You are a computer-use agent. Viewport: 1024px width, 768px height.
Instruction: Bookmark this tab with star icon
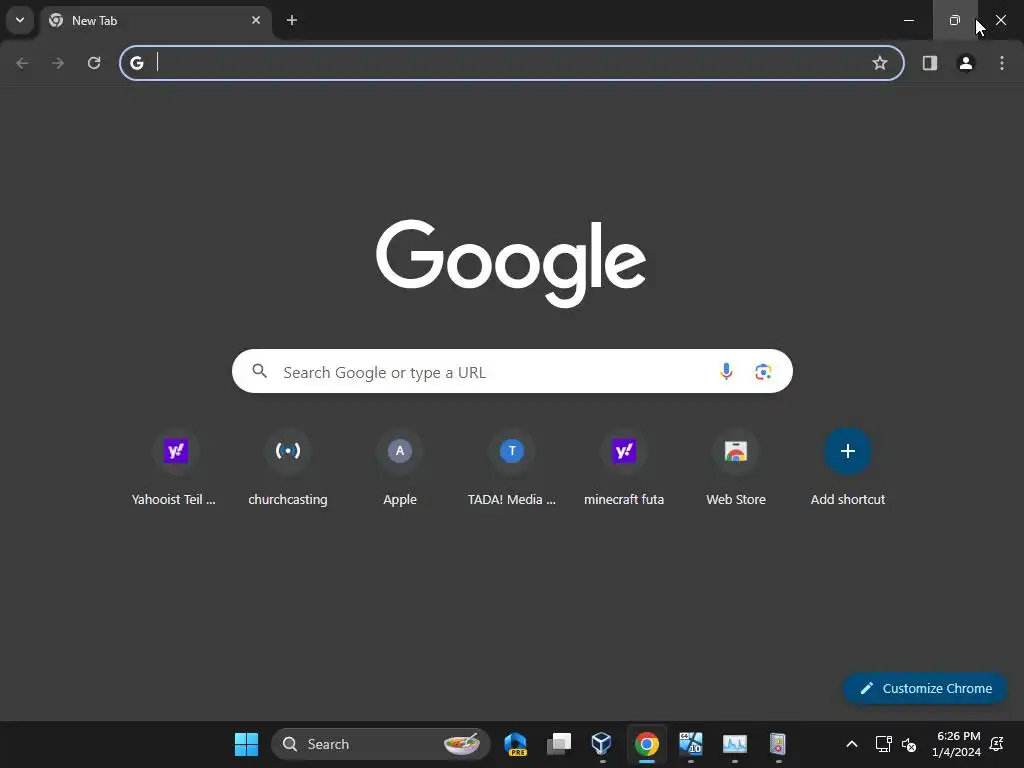[x=880, y=63]
